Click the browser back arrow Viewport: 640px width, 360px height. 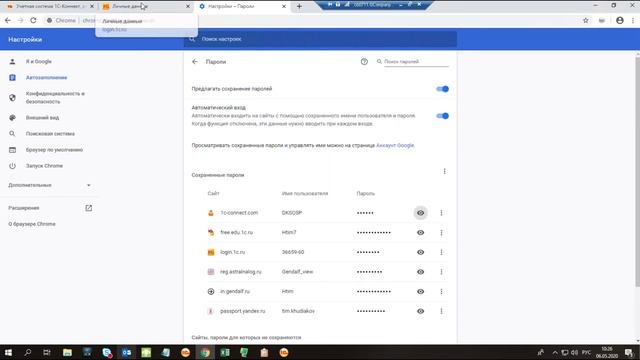coord(8,20)
